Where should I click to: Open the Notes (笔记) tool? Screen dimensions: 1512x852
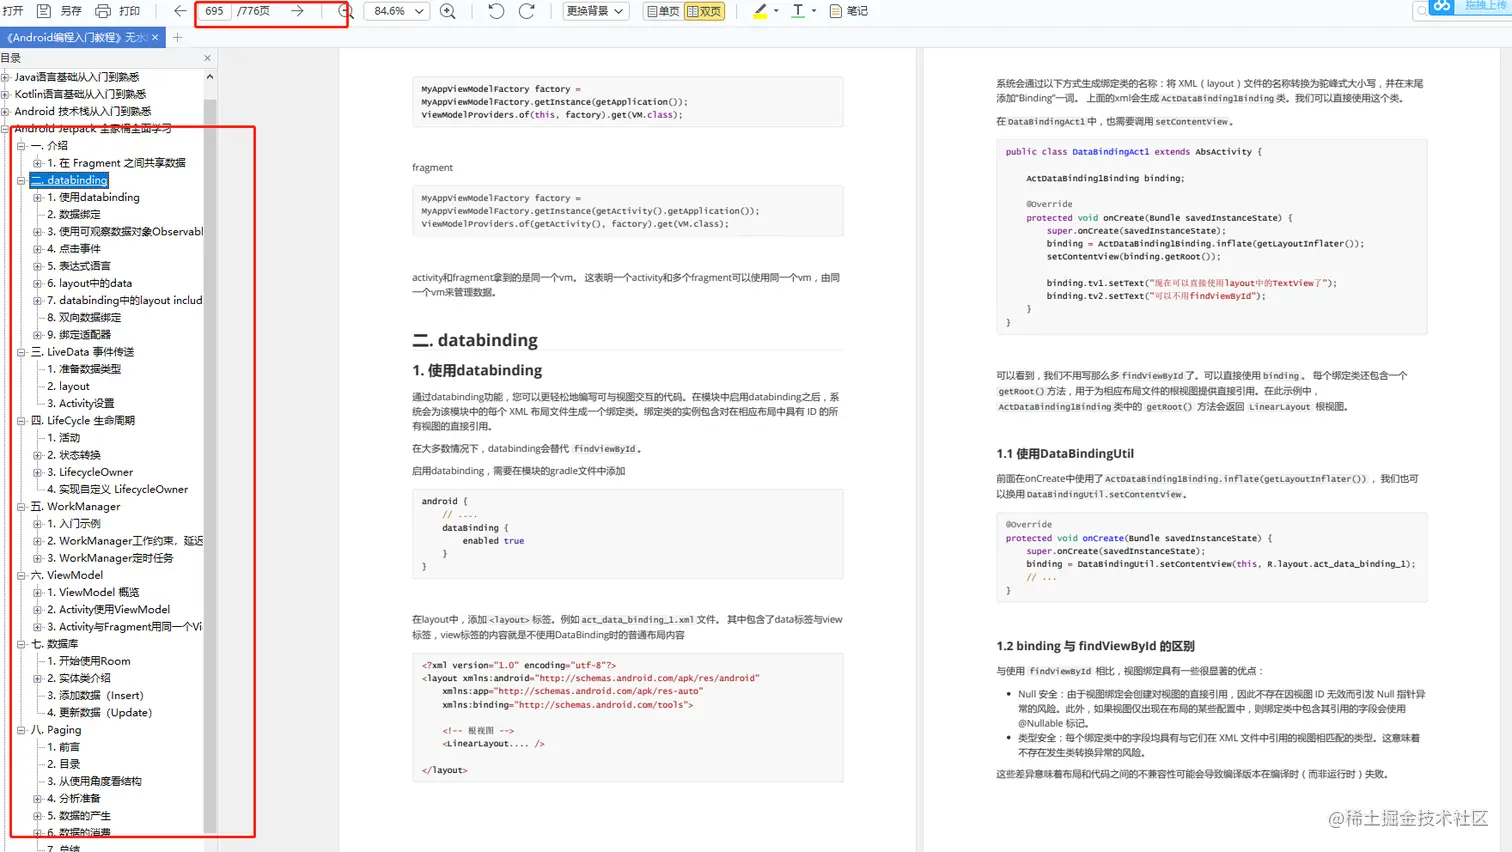click(848, 11)
